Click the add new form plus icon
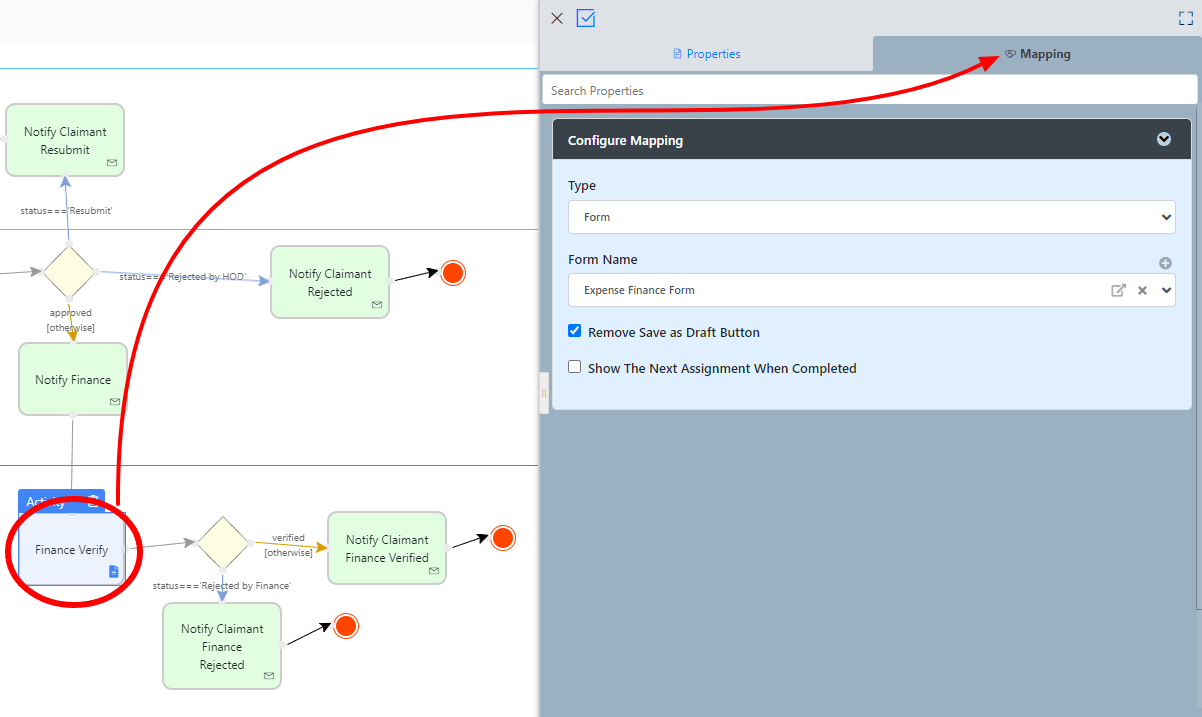 tap(1165, 263)
